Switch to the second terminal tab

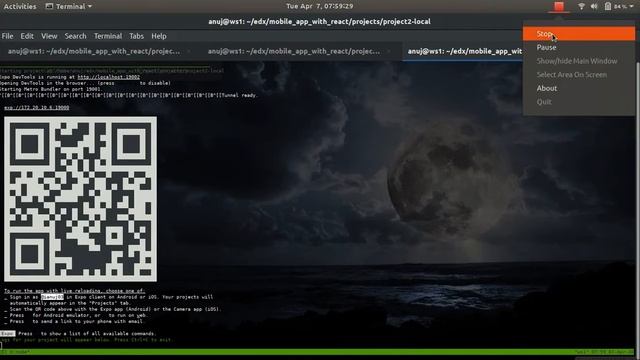tap(294, 51)
